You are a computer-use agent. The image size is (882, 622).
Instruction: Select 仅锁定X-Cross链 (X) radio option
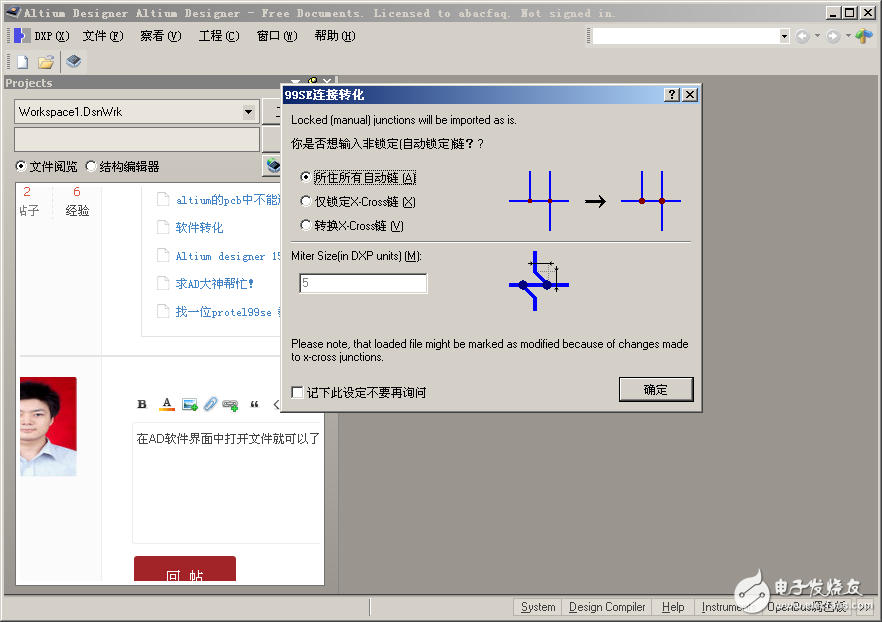coord(305,201)
